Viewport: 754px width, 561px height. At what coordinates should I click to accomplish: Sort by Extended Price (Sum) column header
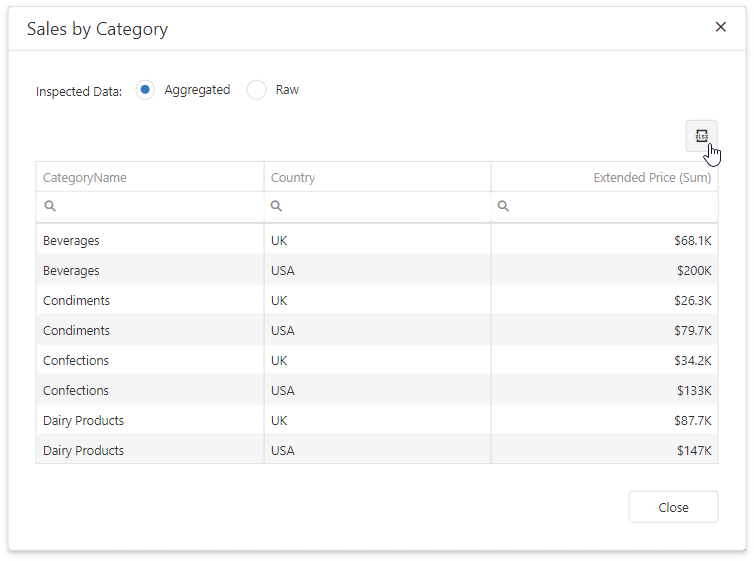[651, 177]
